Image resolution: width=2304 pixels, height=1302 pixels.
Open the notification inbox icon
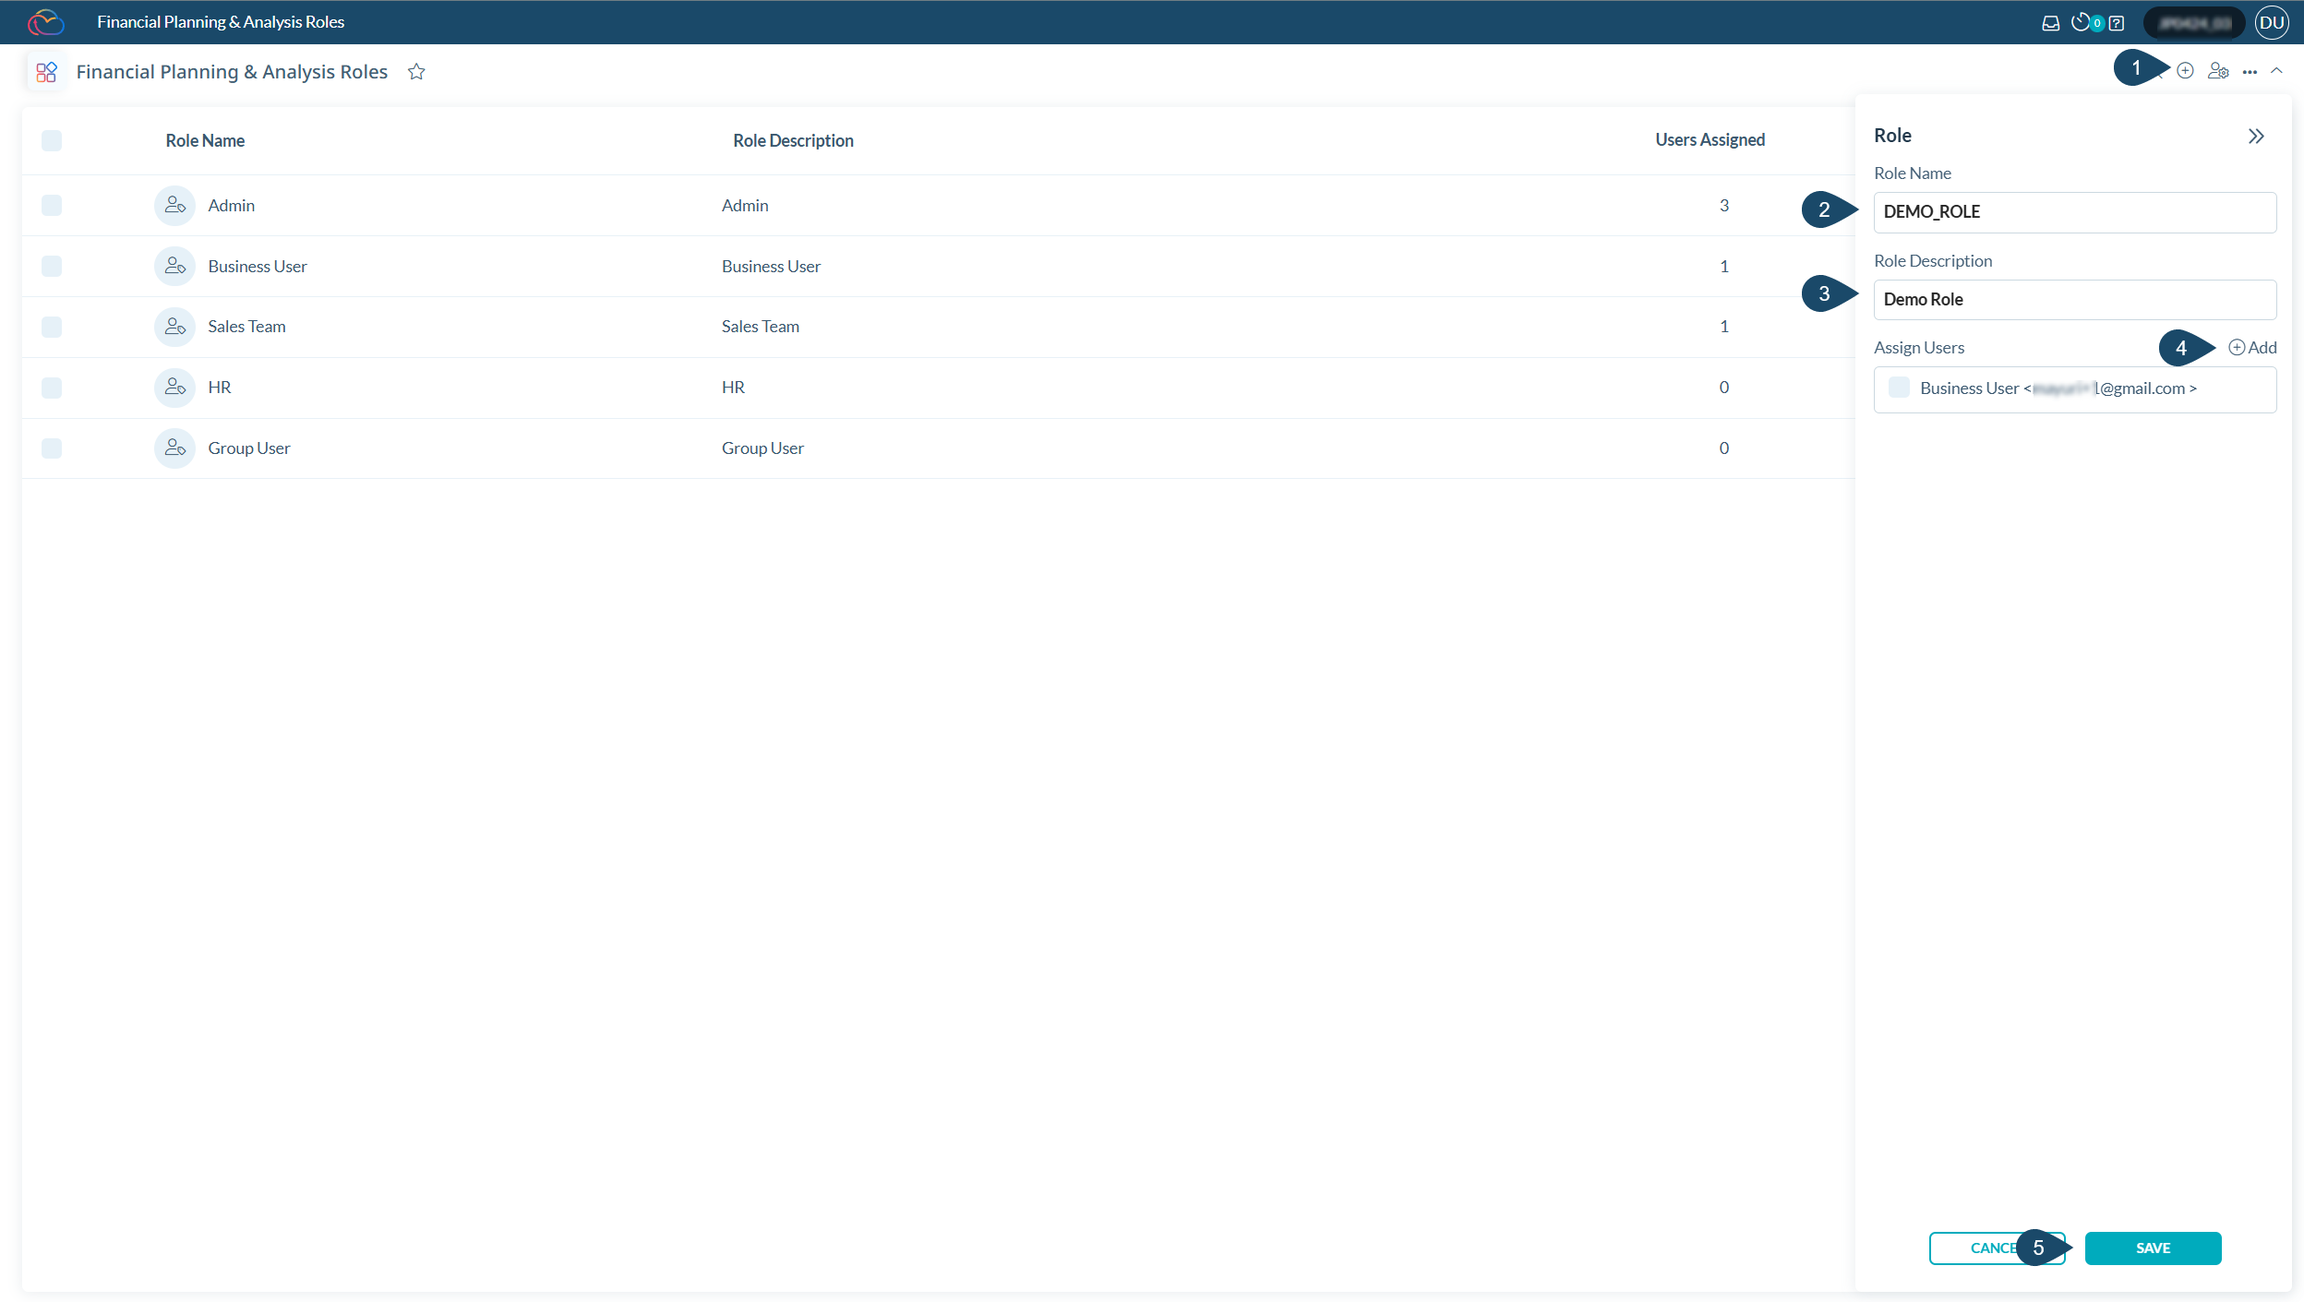click(2051, 22)
